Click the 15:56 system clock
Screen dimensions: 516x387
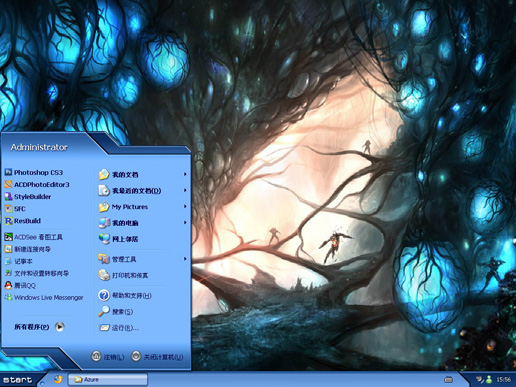503,379
